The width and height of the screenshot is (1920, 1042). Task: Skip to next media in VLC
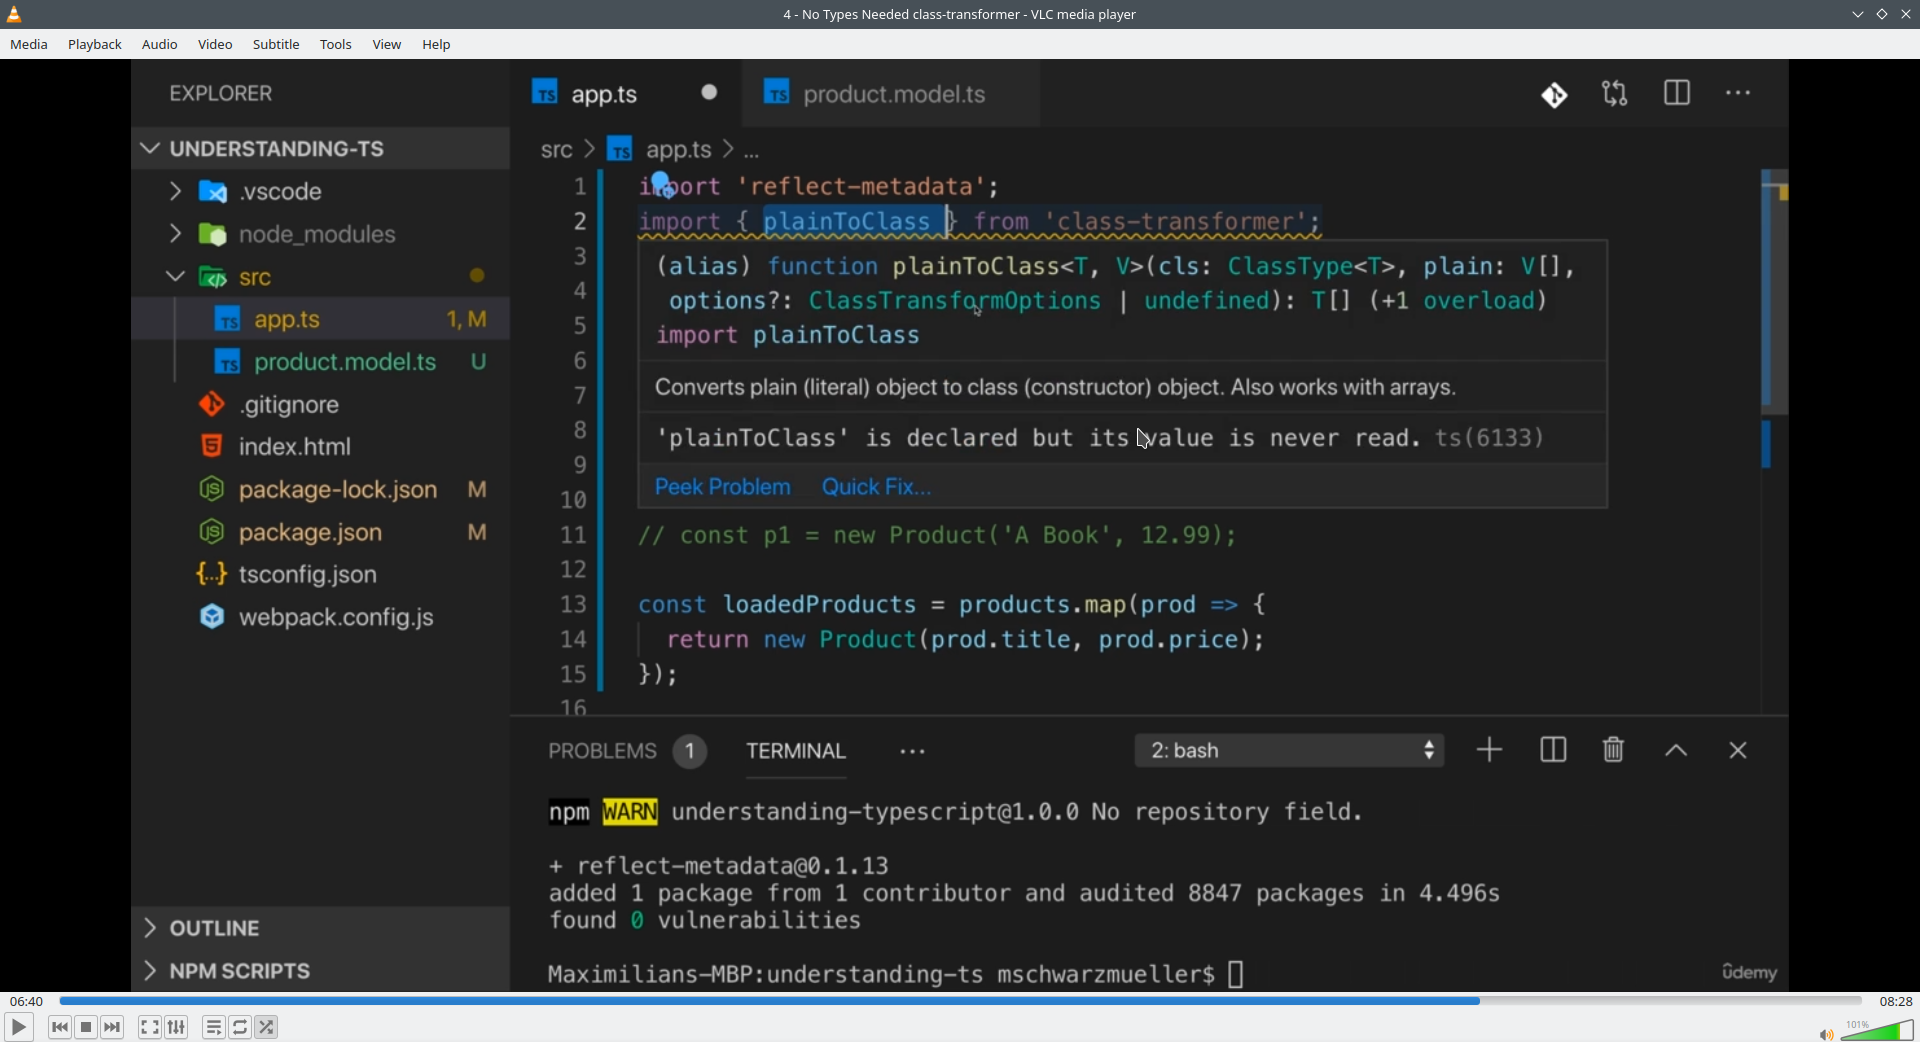tap(113, 1027)
